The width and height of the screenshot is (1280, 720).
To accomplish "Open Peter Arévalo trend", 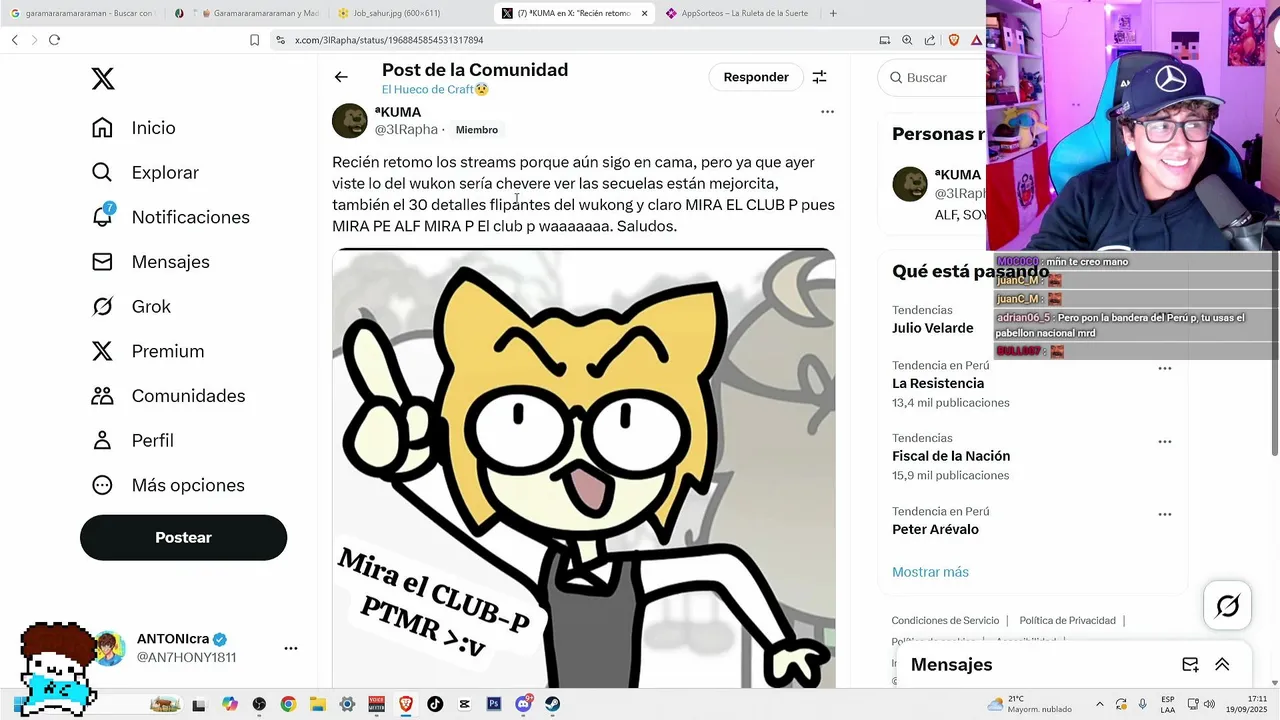I will [x=935, y=529].
